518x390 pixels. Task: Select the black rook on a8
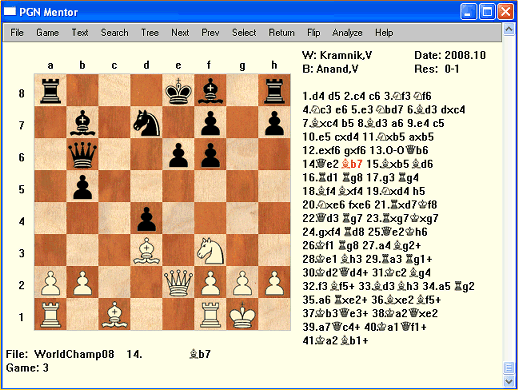click(x=50, y=90)
